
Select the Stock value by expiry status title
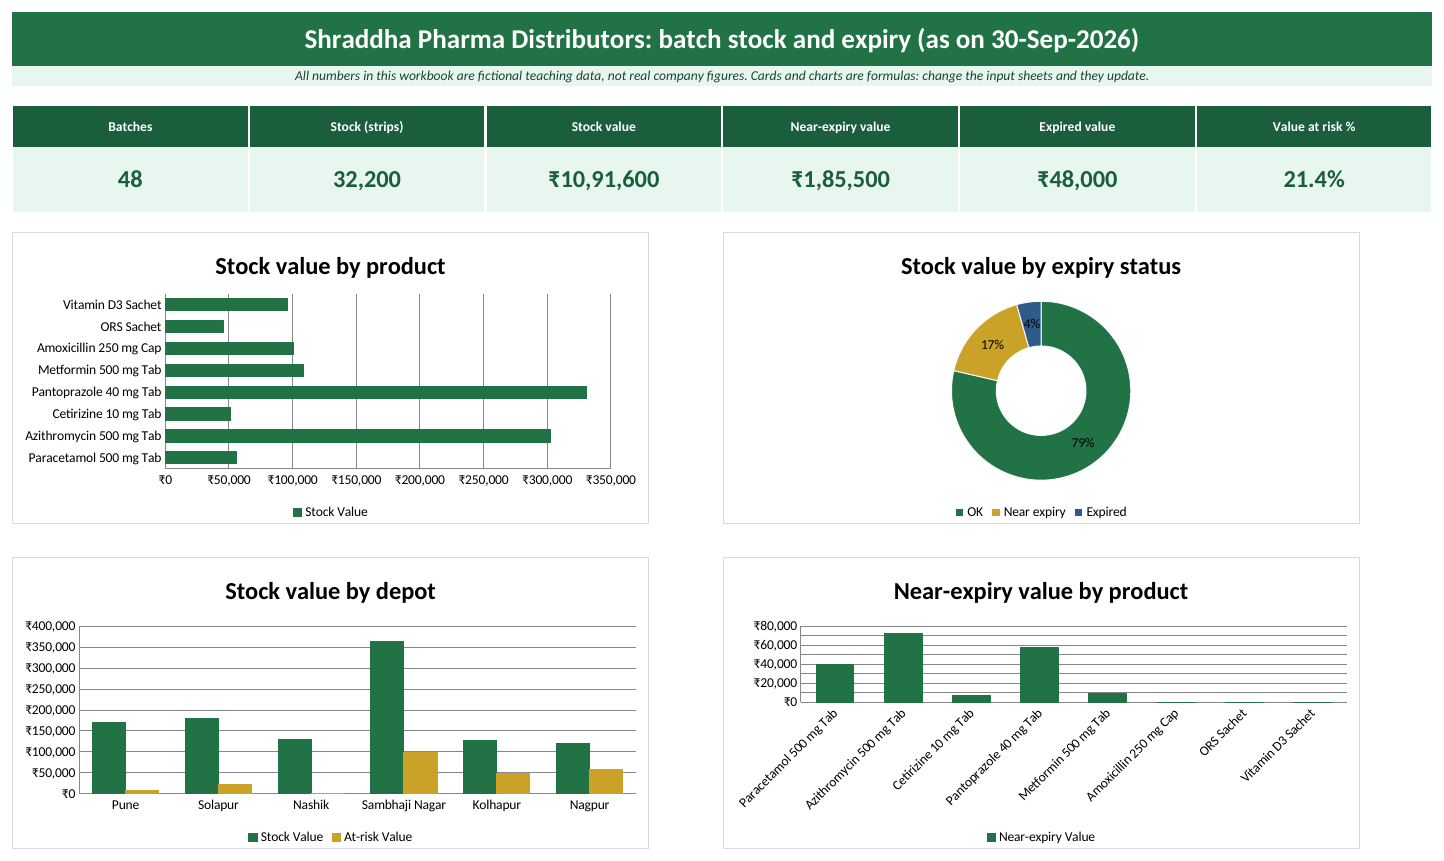pyautogui.click(x=1041, y=266)
